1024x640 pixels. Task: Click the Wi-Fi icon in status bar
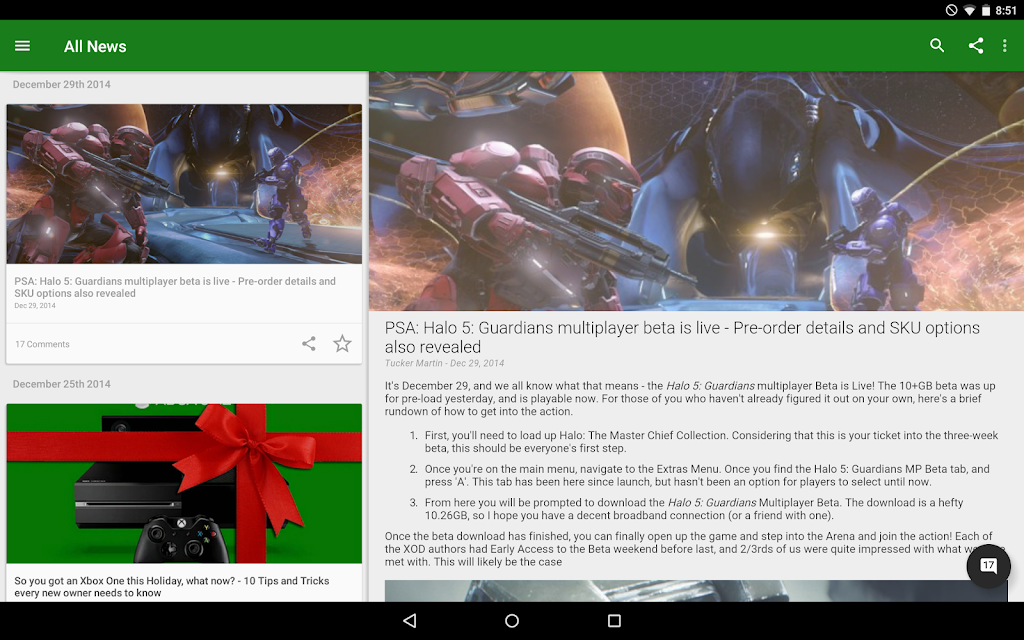point(970,10)
